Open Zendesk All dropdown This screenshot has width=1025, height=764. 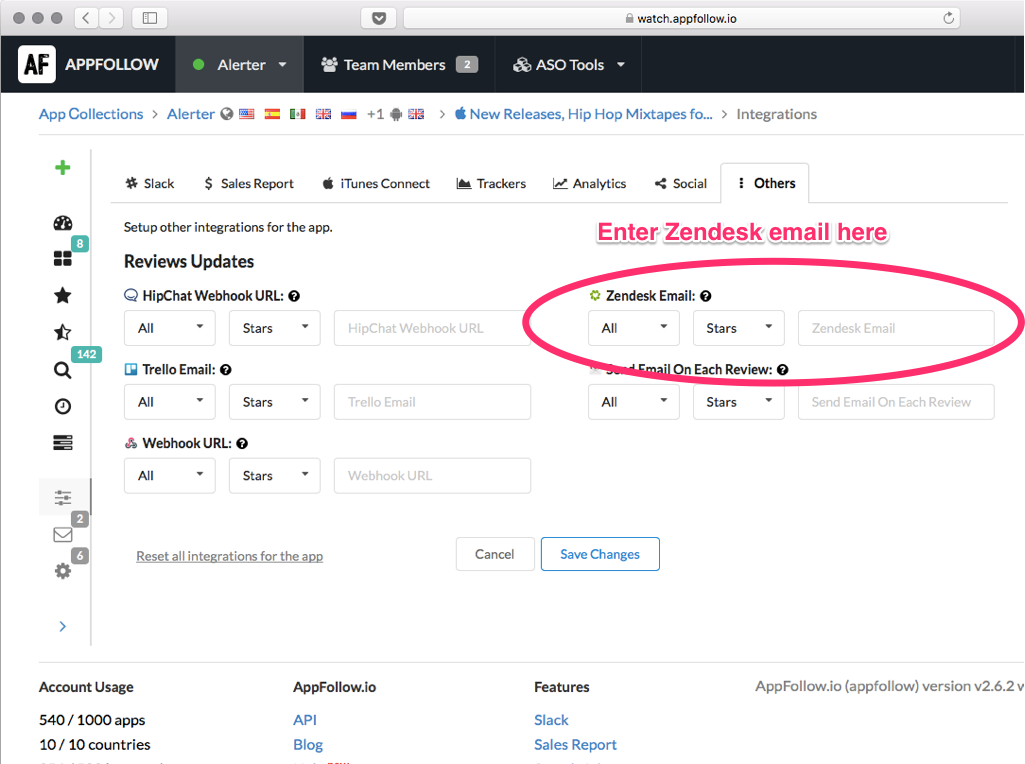(x=633, y=328)
